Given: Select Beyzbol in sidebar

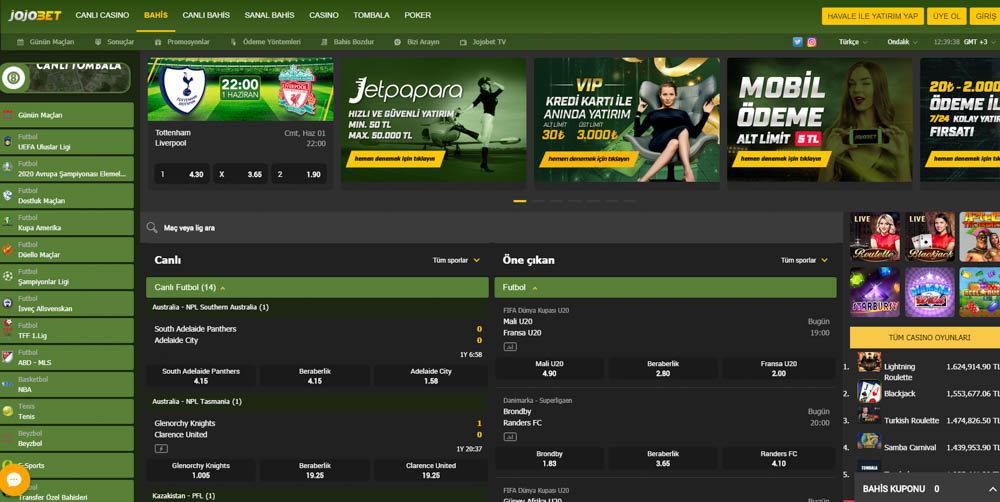Looking at the screenshot, I should [67, 439].
